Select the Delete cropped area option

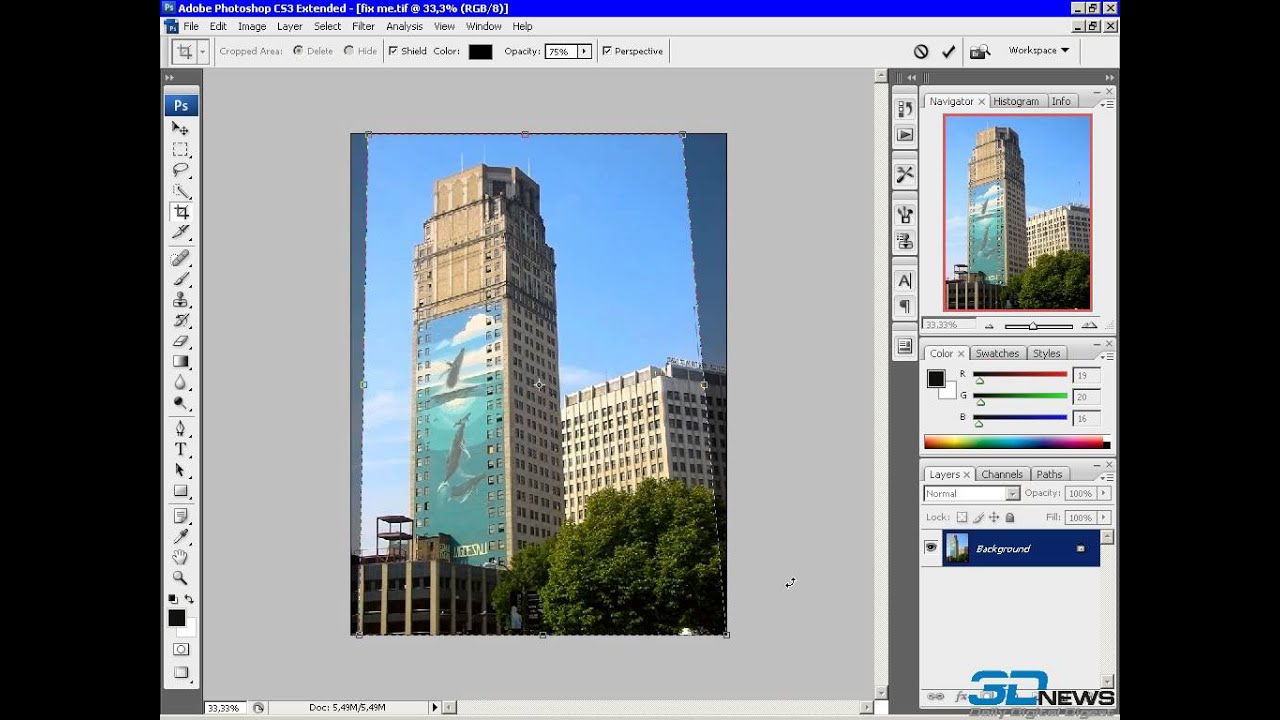[298, 51]
